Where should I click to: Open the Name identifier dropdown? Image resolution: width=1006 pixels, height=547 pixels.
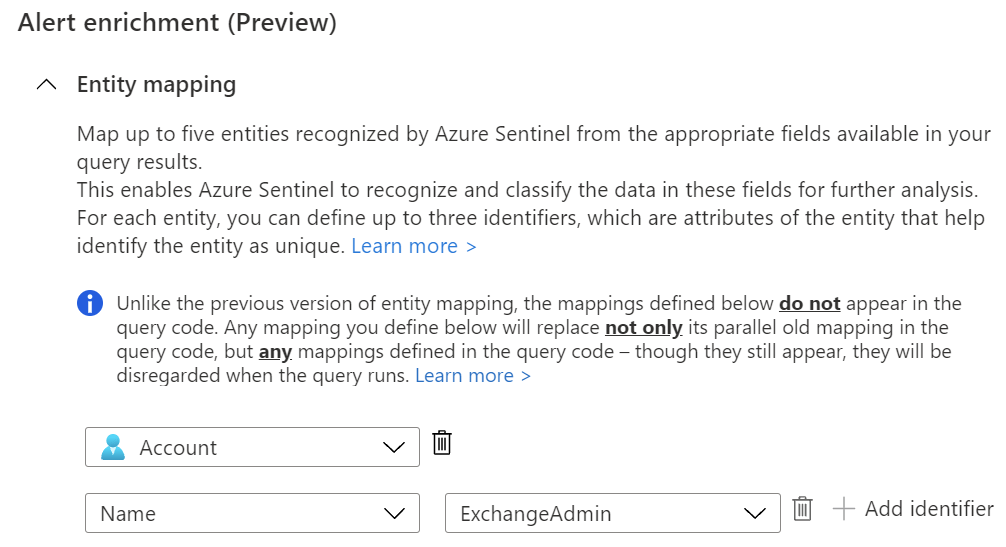(x=252, y=514)
